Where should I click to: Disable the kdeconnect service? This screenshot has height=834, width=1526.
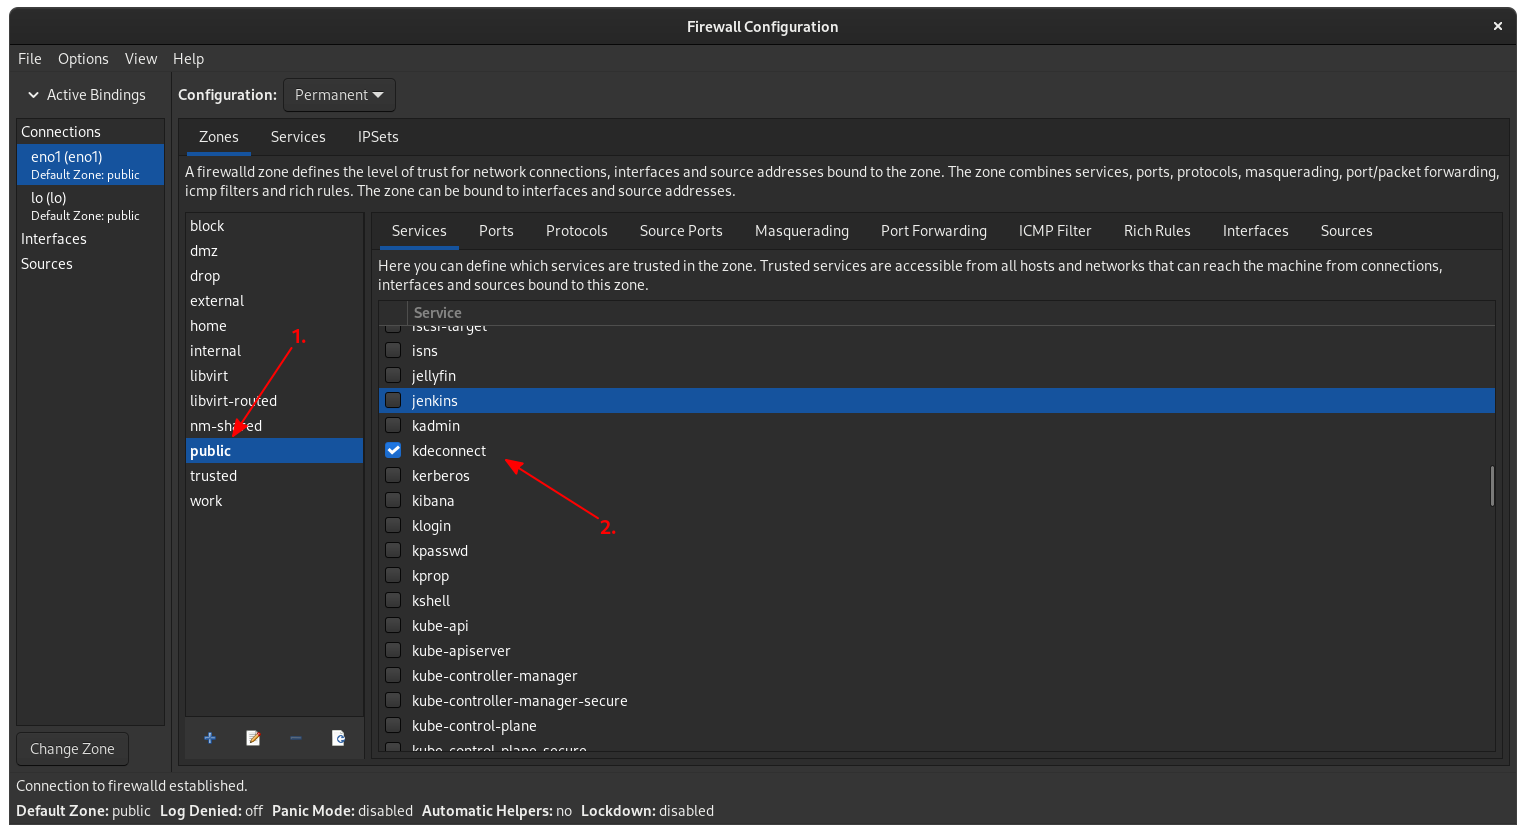click(393, 449)
